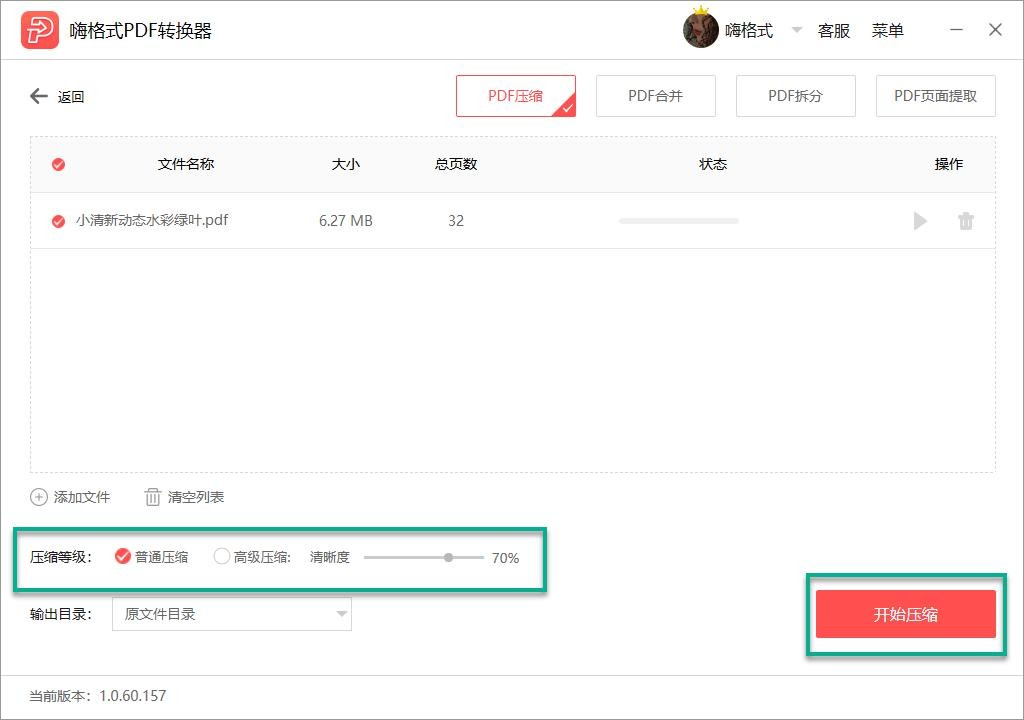
Task: Click the 6.27 MB size cell
Action: click(345, 221)
